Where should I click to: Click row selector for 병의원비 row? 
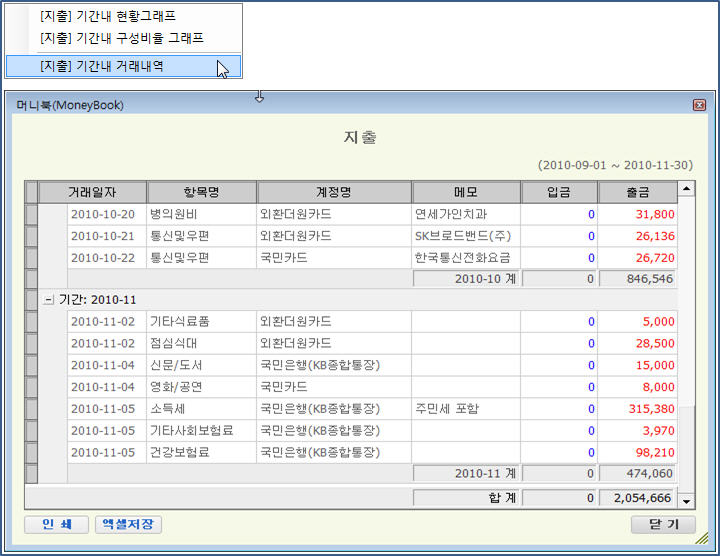(31, 214)
